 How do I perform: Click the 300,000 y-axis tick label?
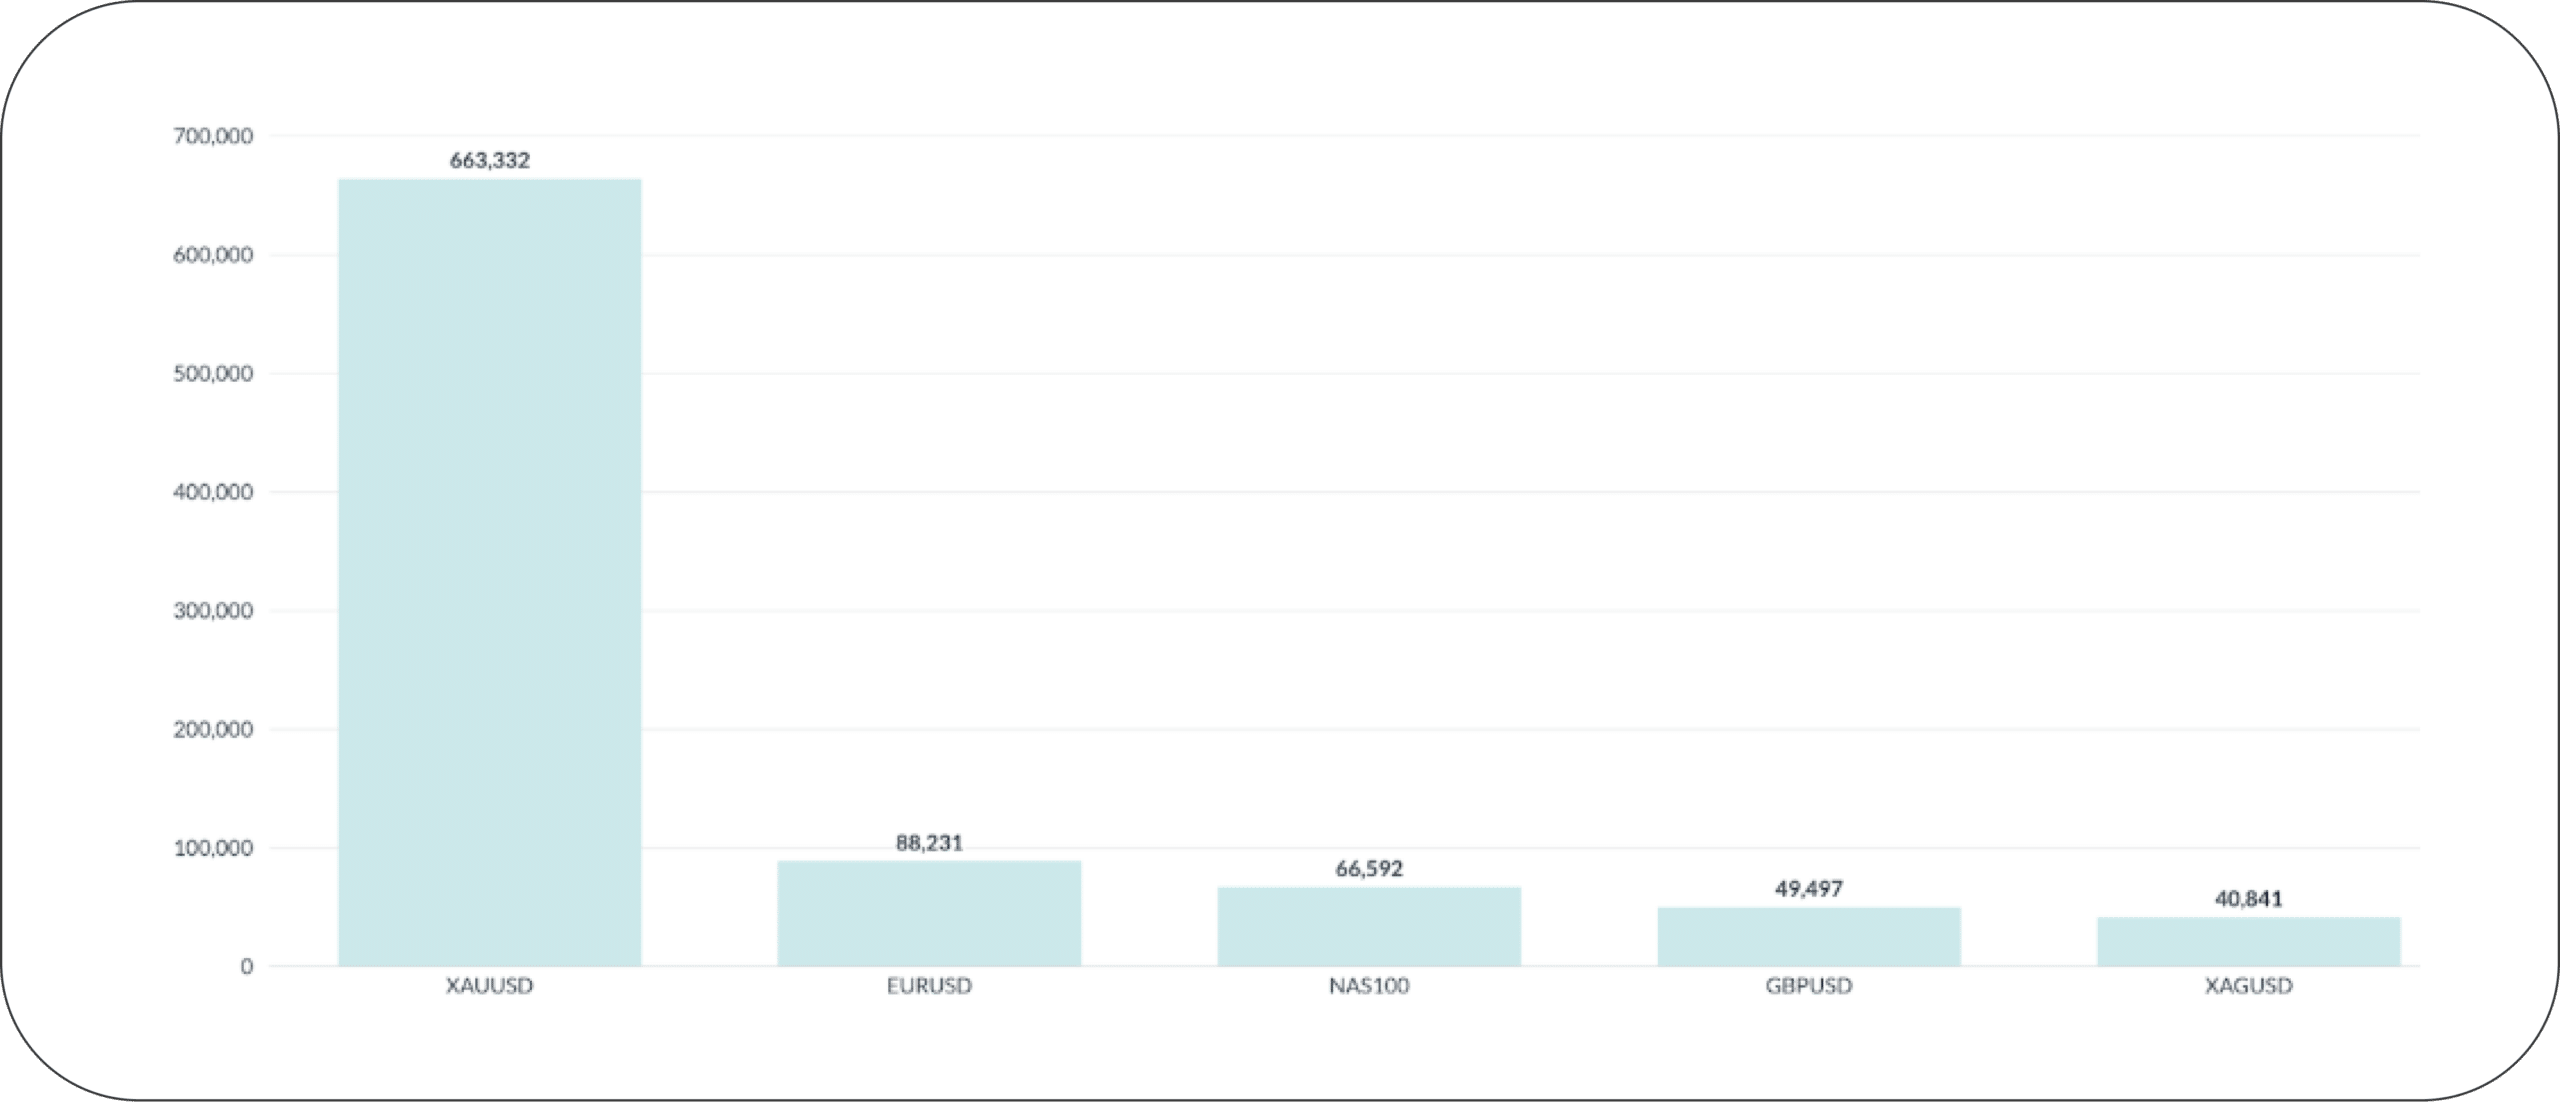coord(213,611)
